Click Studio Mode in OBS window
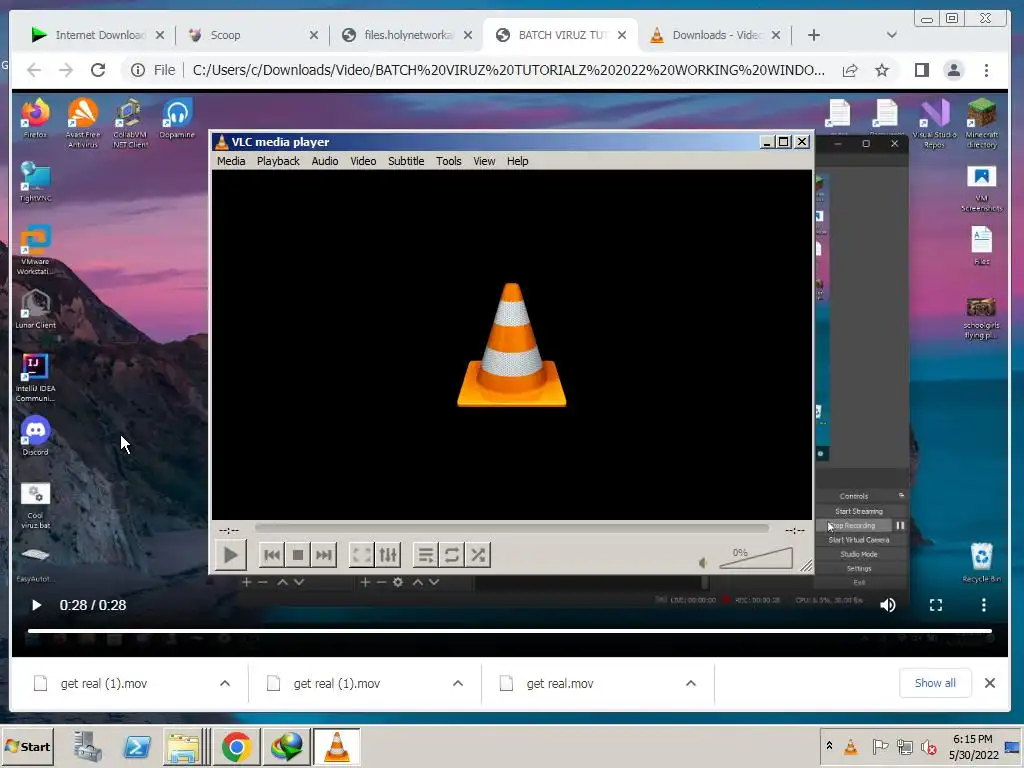1024x768 pixels. (859, 554)
